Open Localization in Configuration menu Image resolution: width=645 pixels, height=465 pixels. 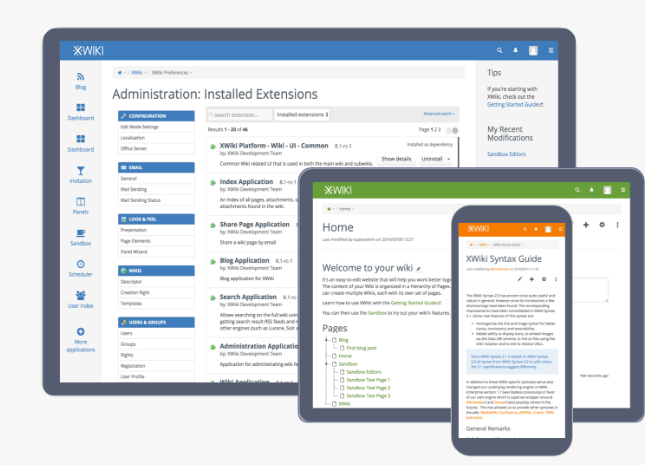click(x=156, y=138)
